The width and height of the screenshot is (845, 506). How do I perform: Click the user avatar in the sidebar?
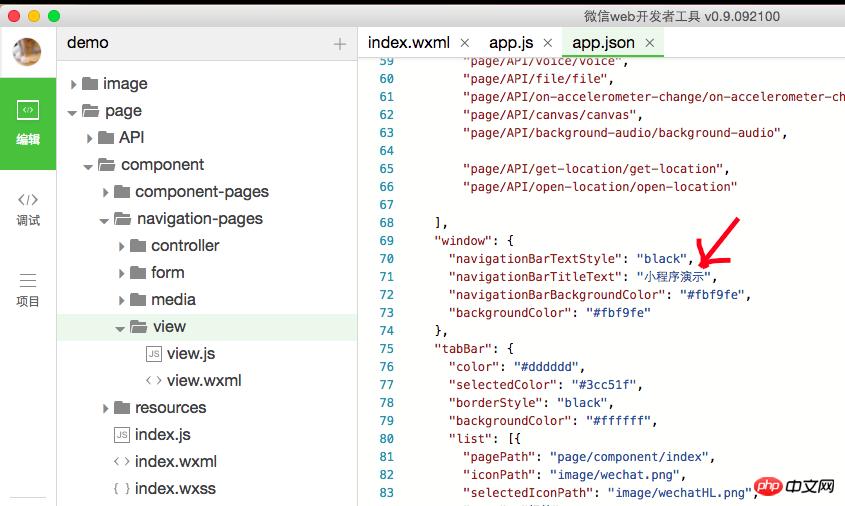pos(27,52)
